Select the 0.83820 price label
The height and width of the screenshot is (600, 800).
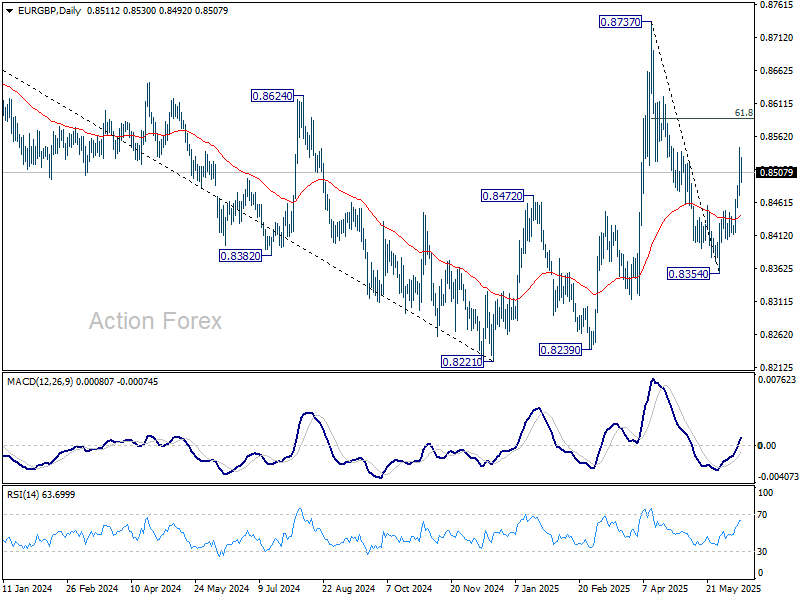pos(240,256)
